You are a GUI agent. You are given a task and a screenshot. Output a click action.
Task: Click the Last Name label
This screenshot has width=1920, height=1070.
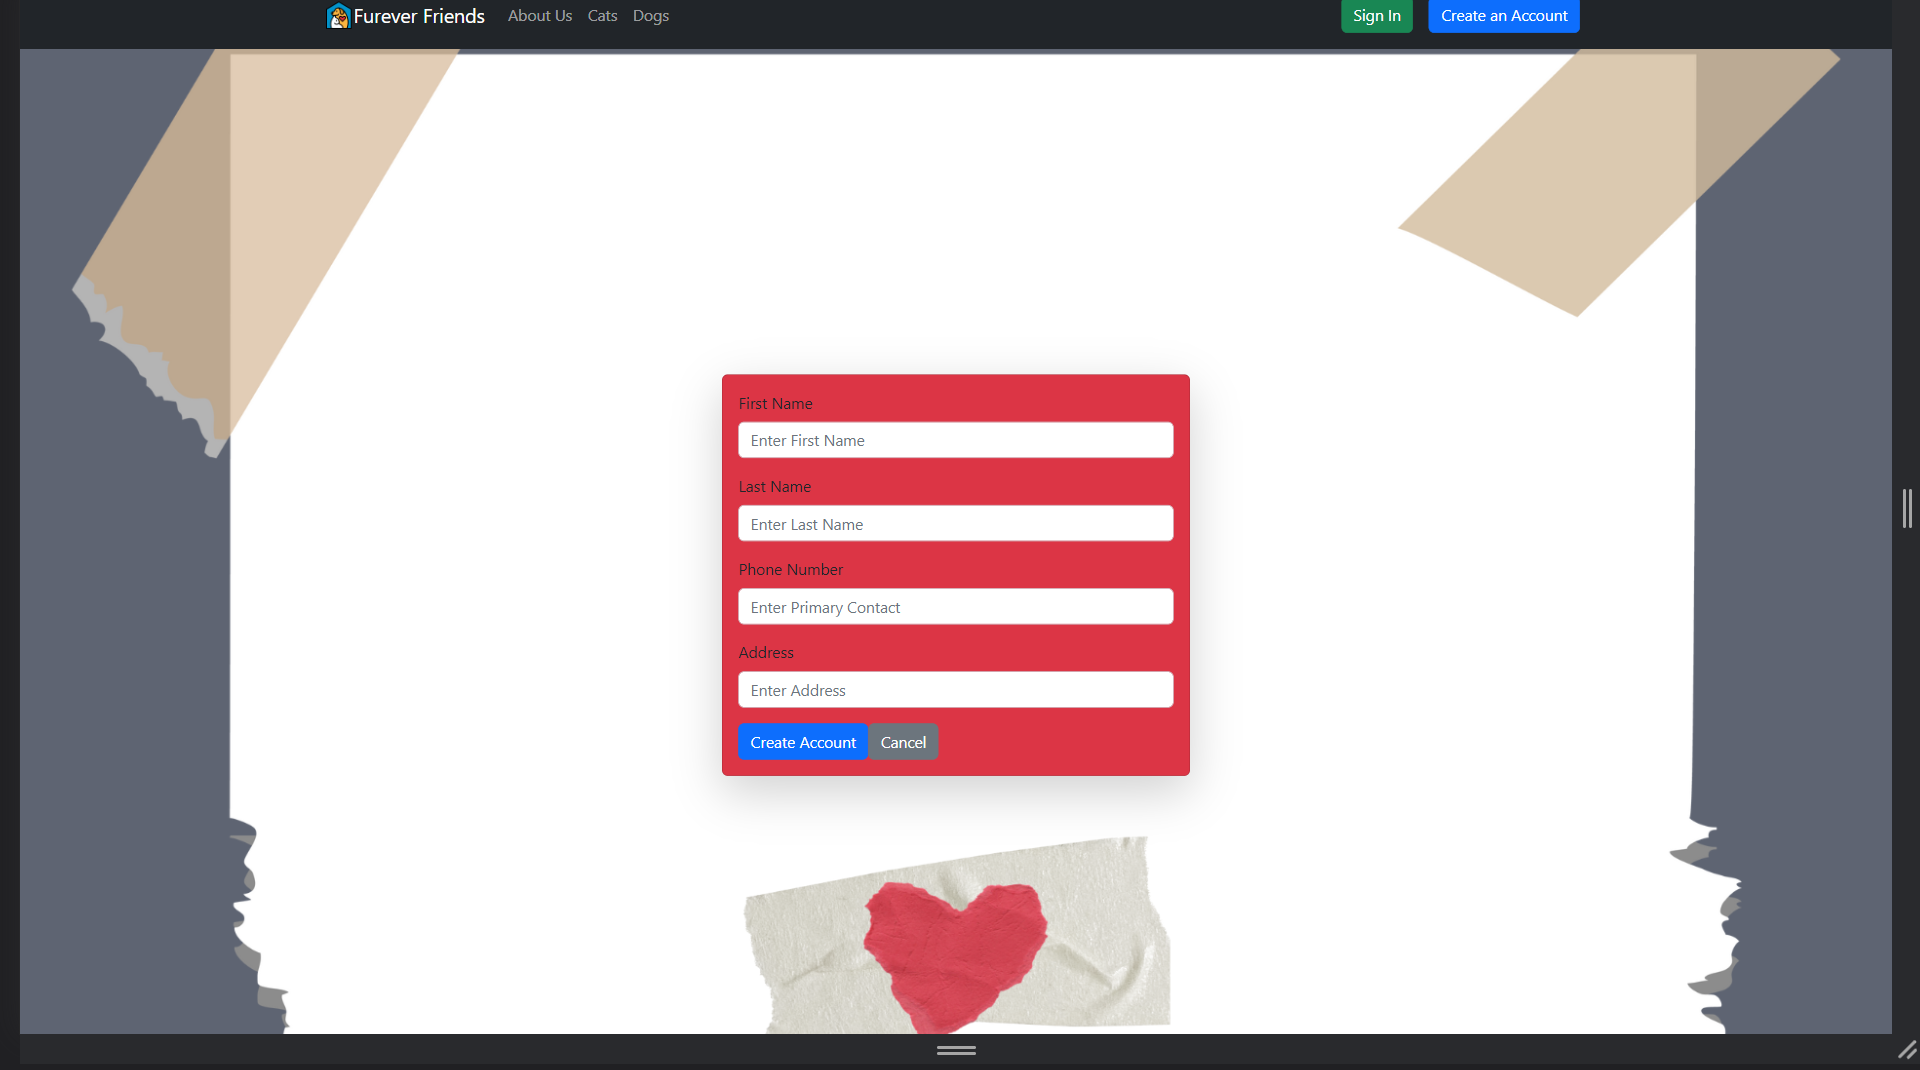coord(775,486)
